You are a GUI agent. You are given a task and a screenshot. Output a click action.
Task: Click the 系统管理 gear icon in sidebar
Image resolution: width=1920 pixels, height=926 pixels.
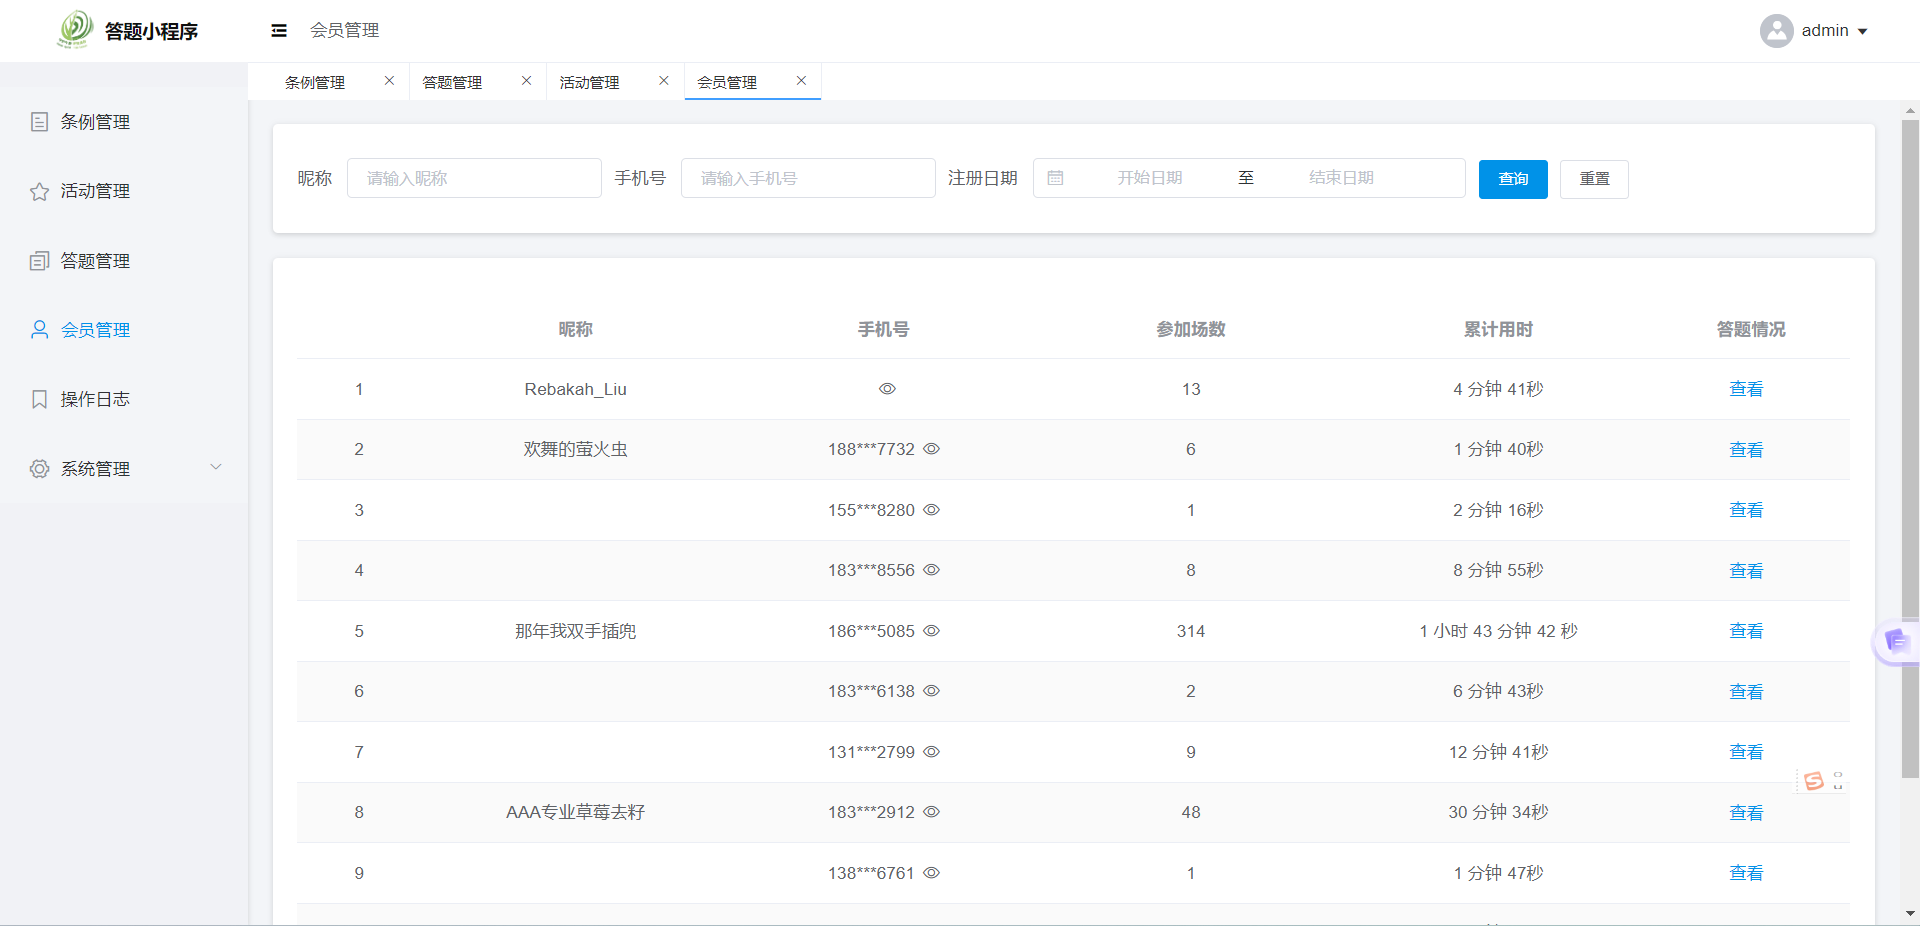tap(39, 469)
